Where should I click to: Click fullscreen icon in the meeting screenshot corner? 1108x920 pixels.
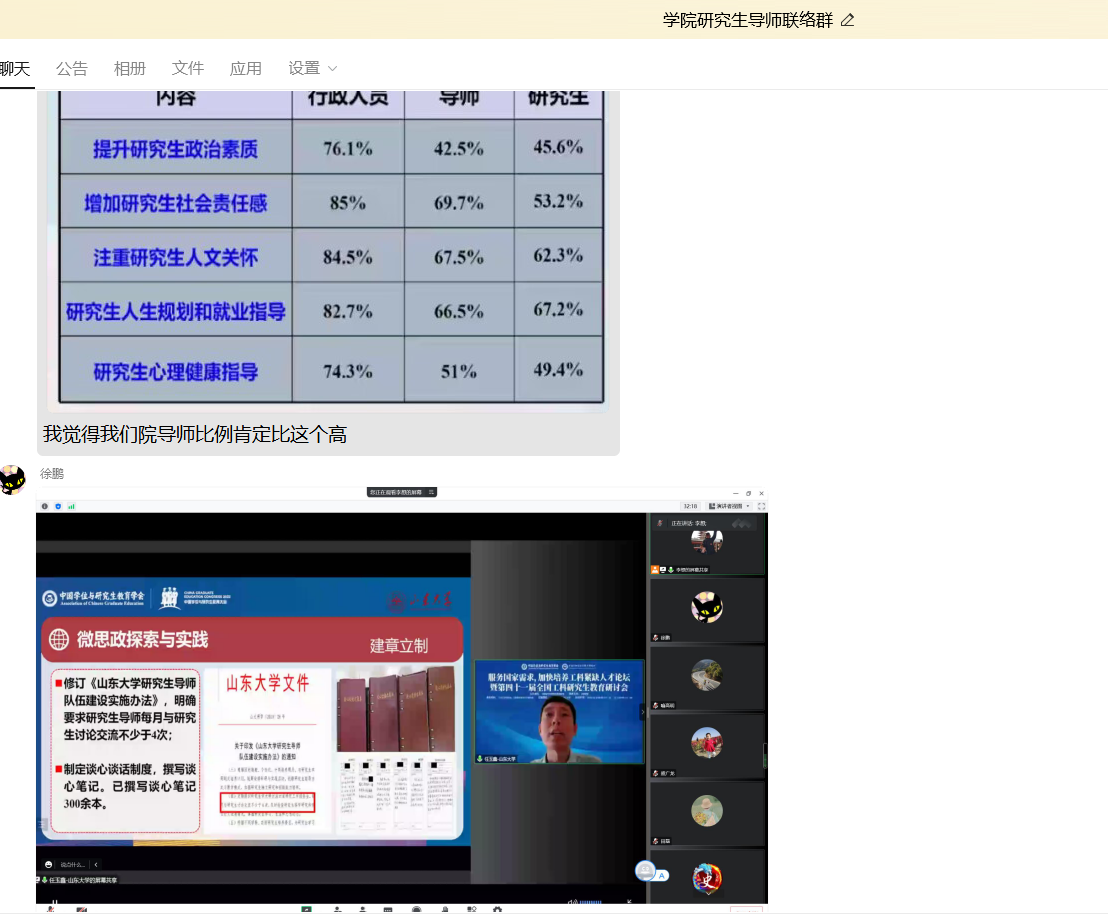(x=761, y=506)
